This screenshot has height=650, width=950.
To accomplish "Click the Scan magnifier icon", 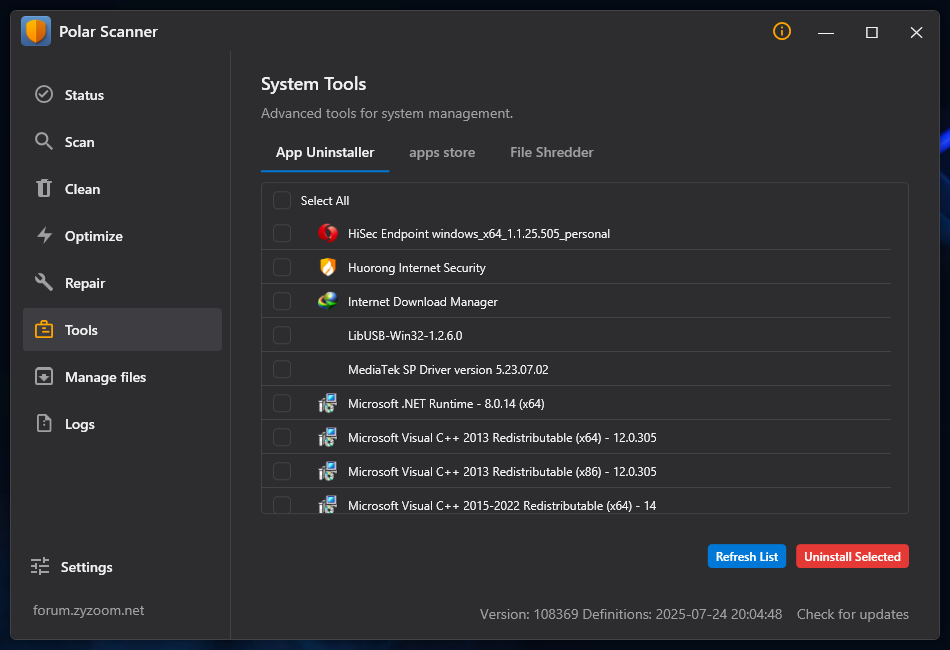I will click(x=44, y=141).
